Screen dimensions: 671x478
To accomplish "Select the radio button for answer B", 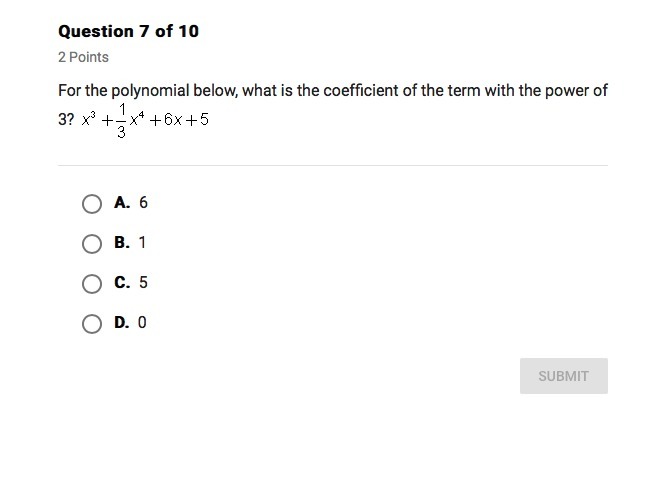I will click(92, 243).
